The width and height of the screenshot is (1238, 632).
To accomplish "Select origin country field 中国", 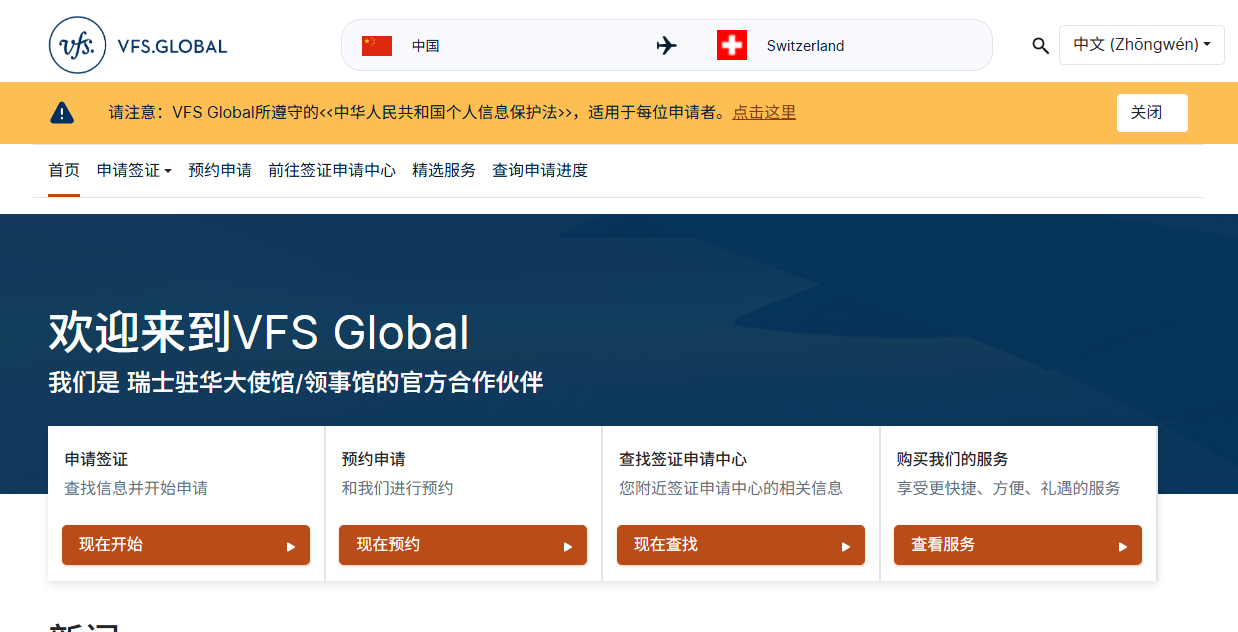I will [426, 46].
